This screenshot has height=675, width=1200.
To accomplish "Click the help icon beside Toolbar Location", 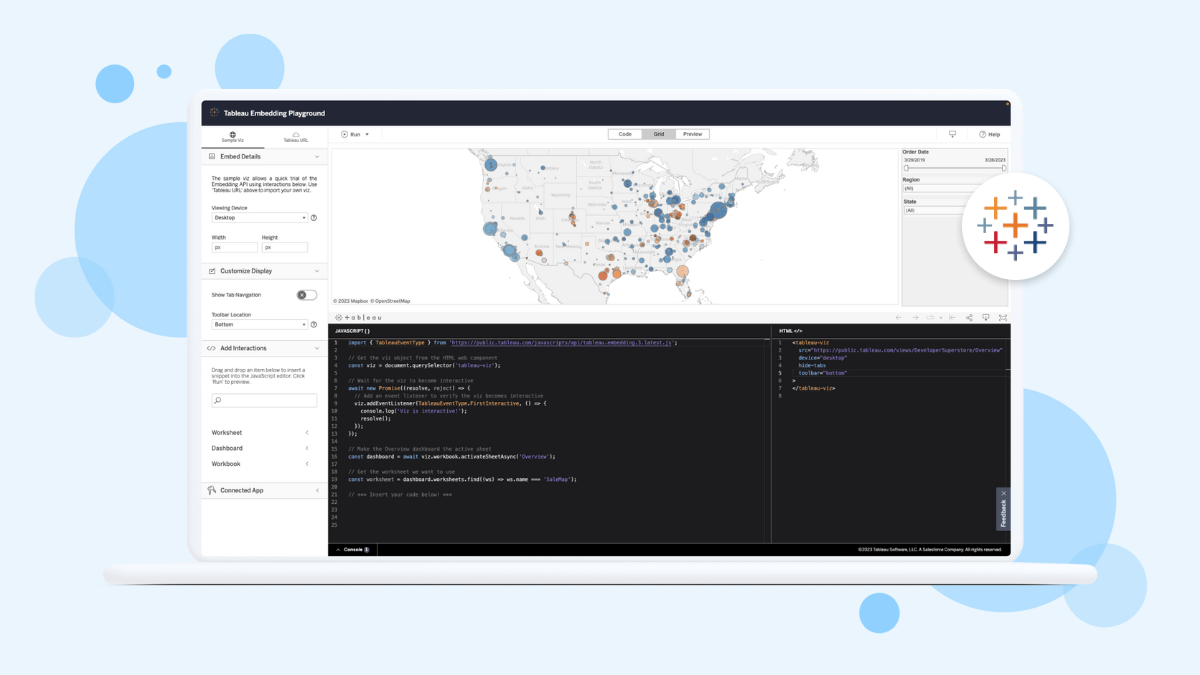I will [x=314, y=324].
